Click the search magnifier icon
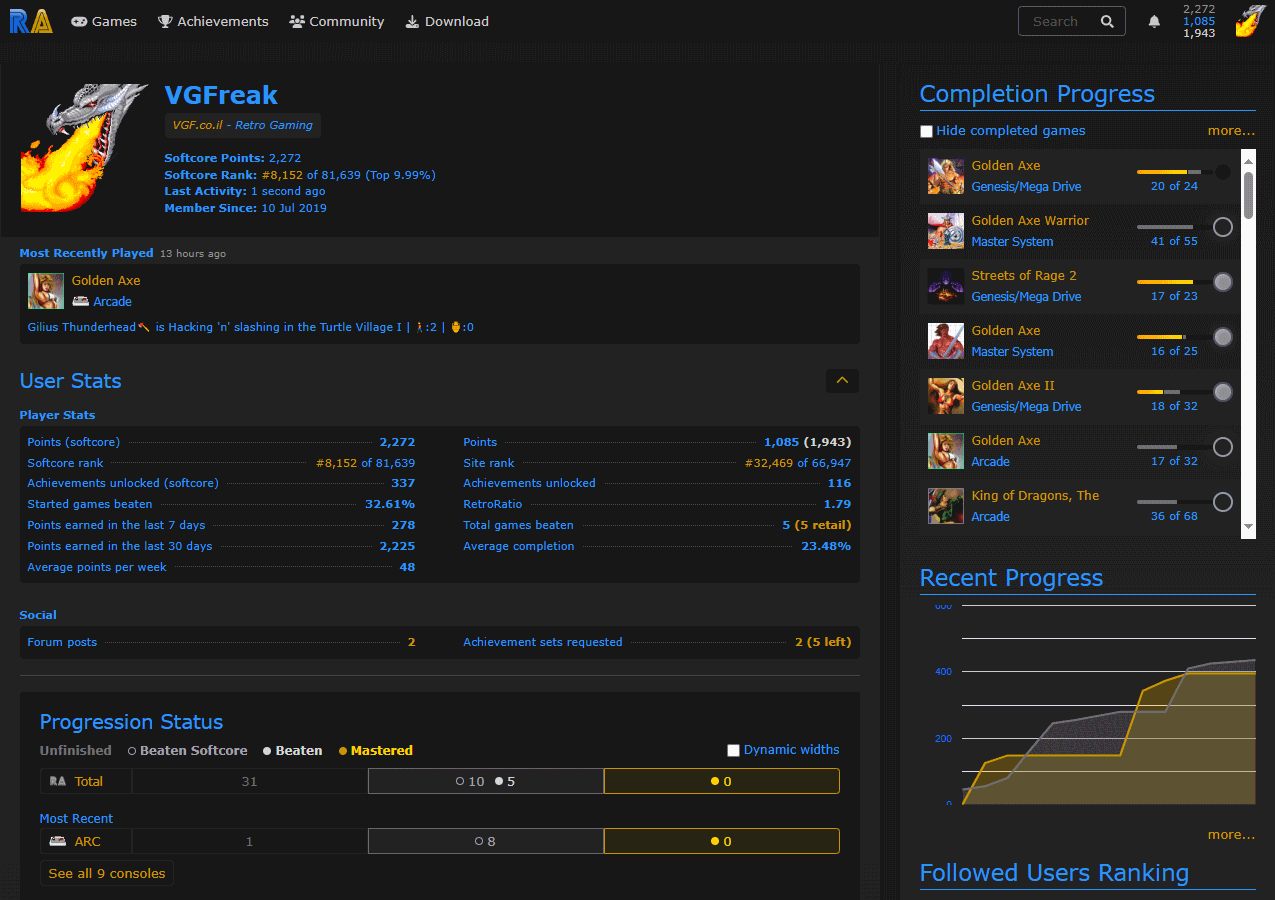The height and width of the screenshot is (900, 1275). point(1107,21)
